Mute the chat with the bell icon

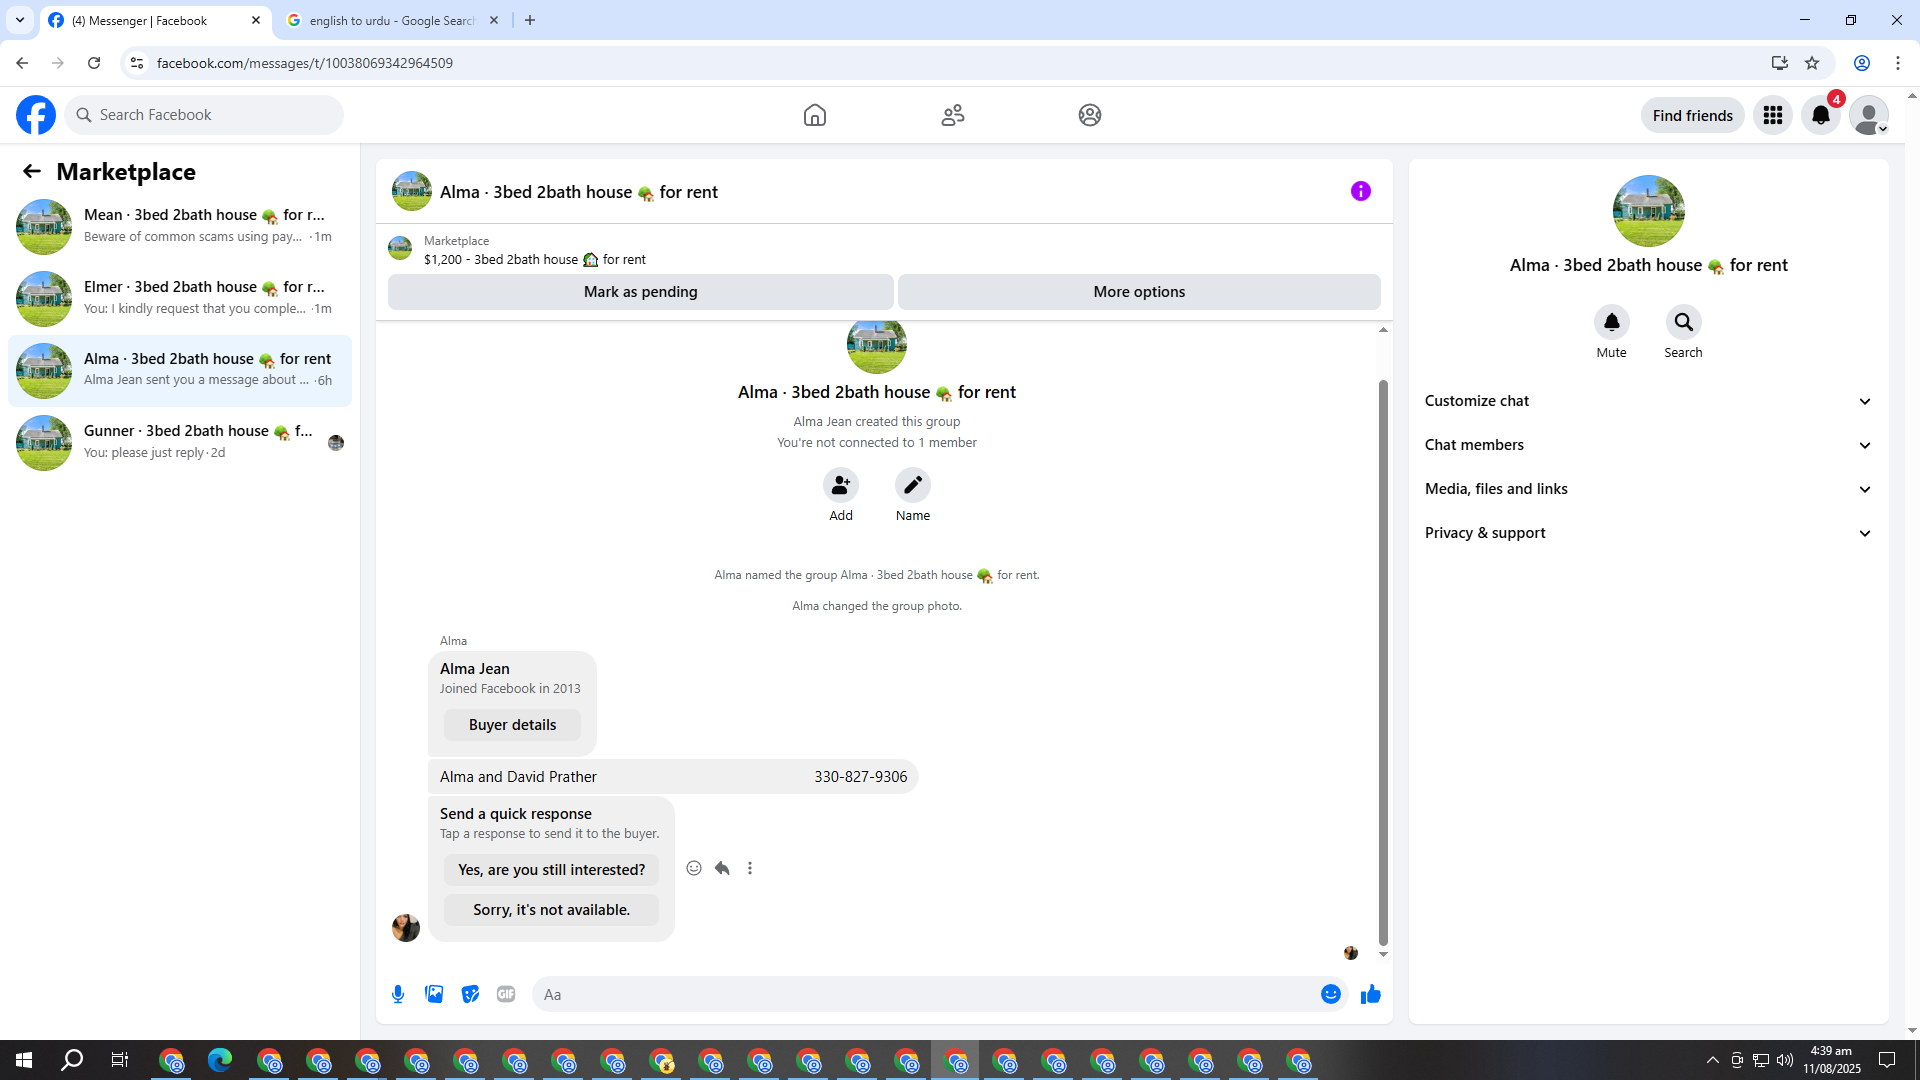(1611, 322)
